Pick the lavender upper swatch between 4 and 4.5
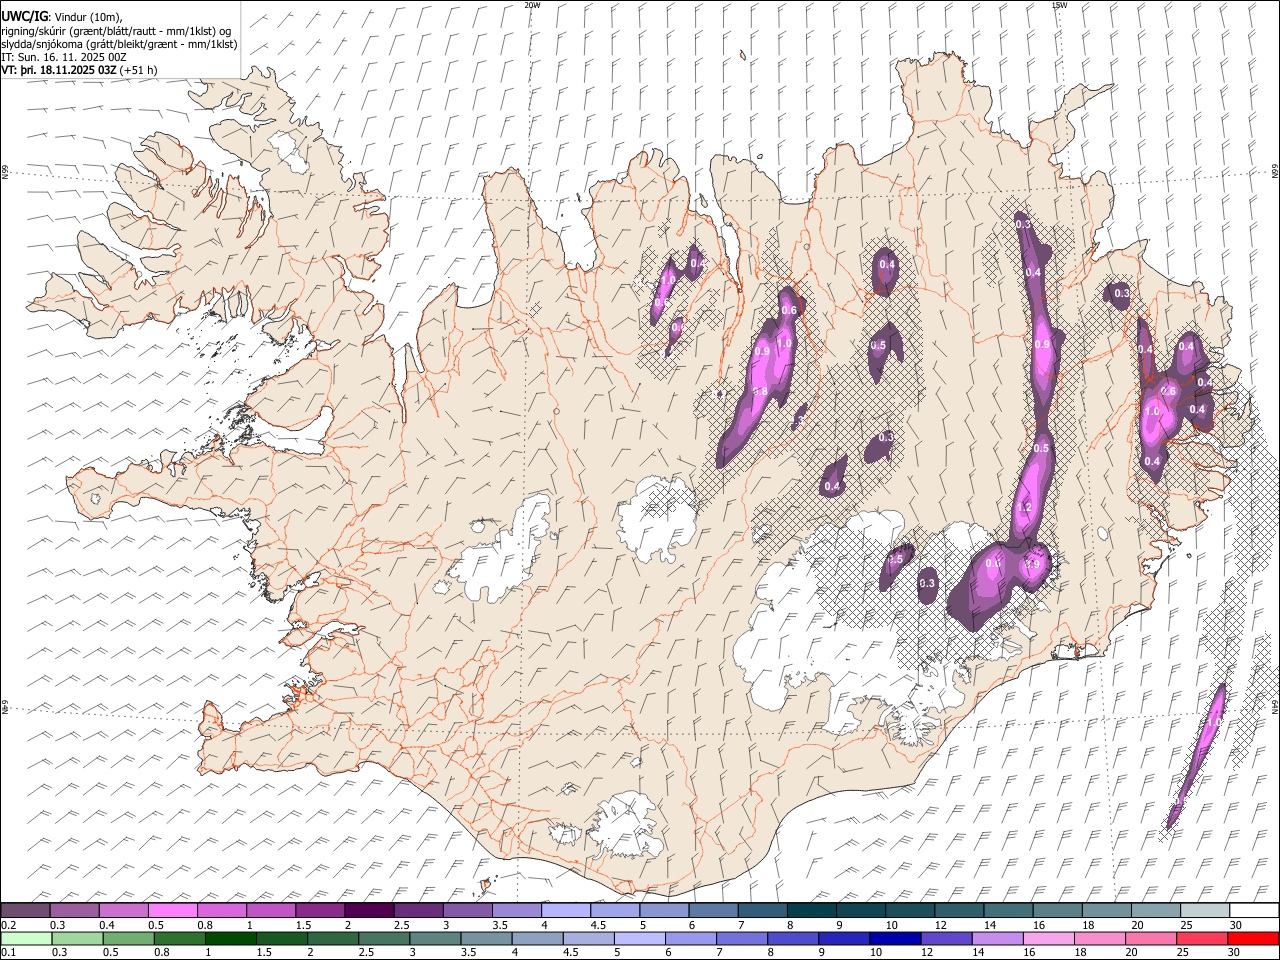Viewport: 1280px width, 960px height. pos(565,910)
